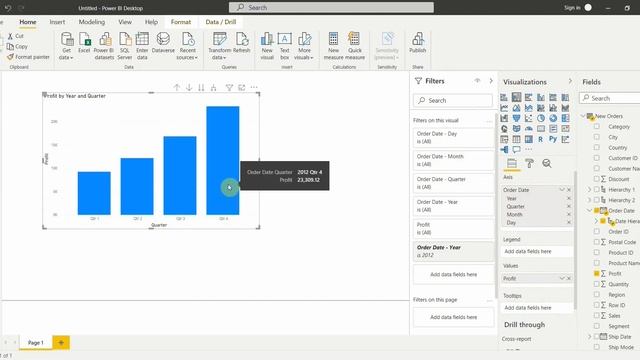Open Dataverse connector
The image size is (640, 360).
(x=163, y=43)
